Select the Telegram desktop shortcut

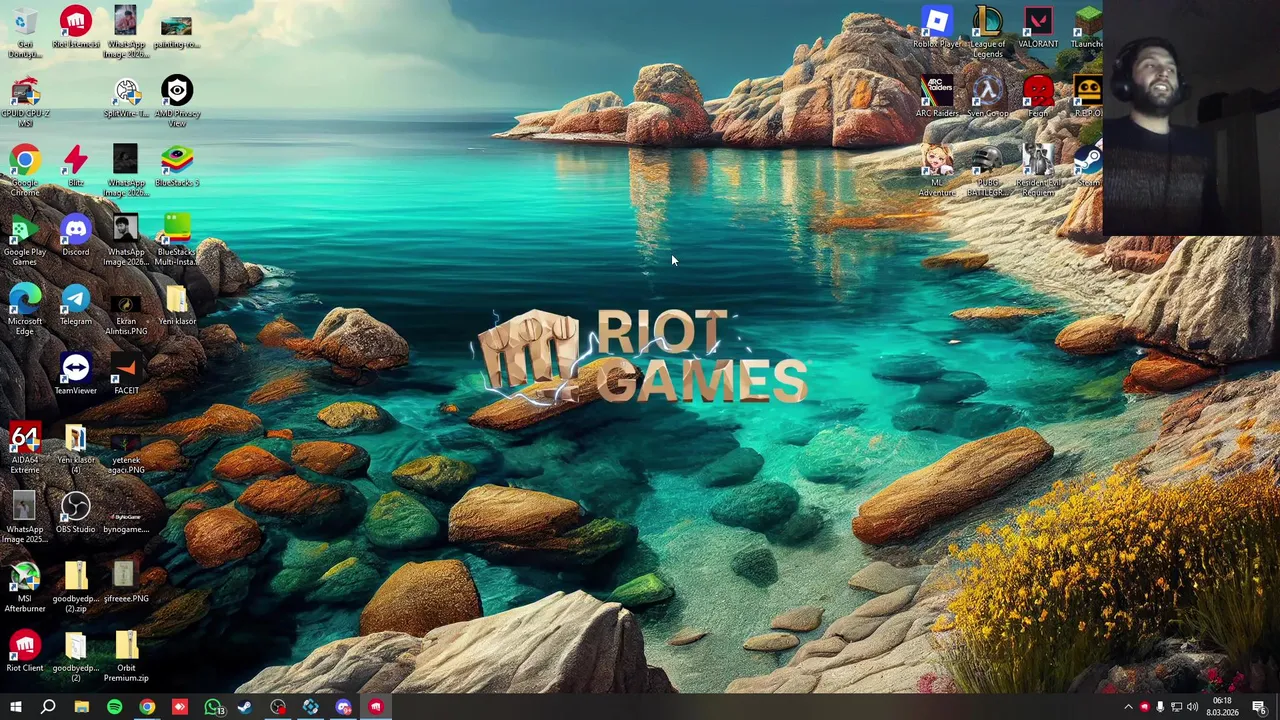tap(76, 305)
